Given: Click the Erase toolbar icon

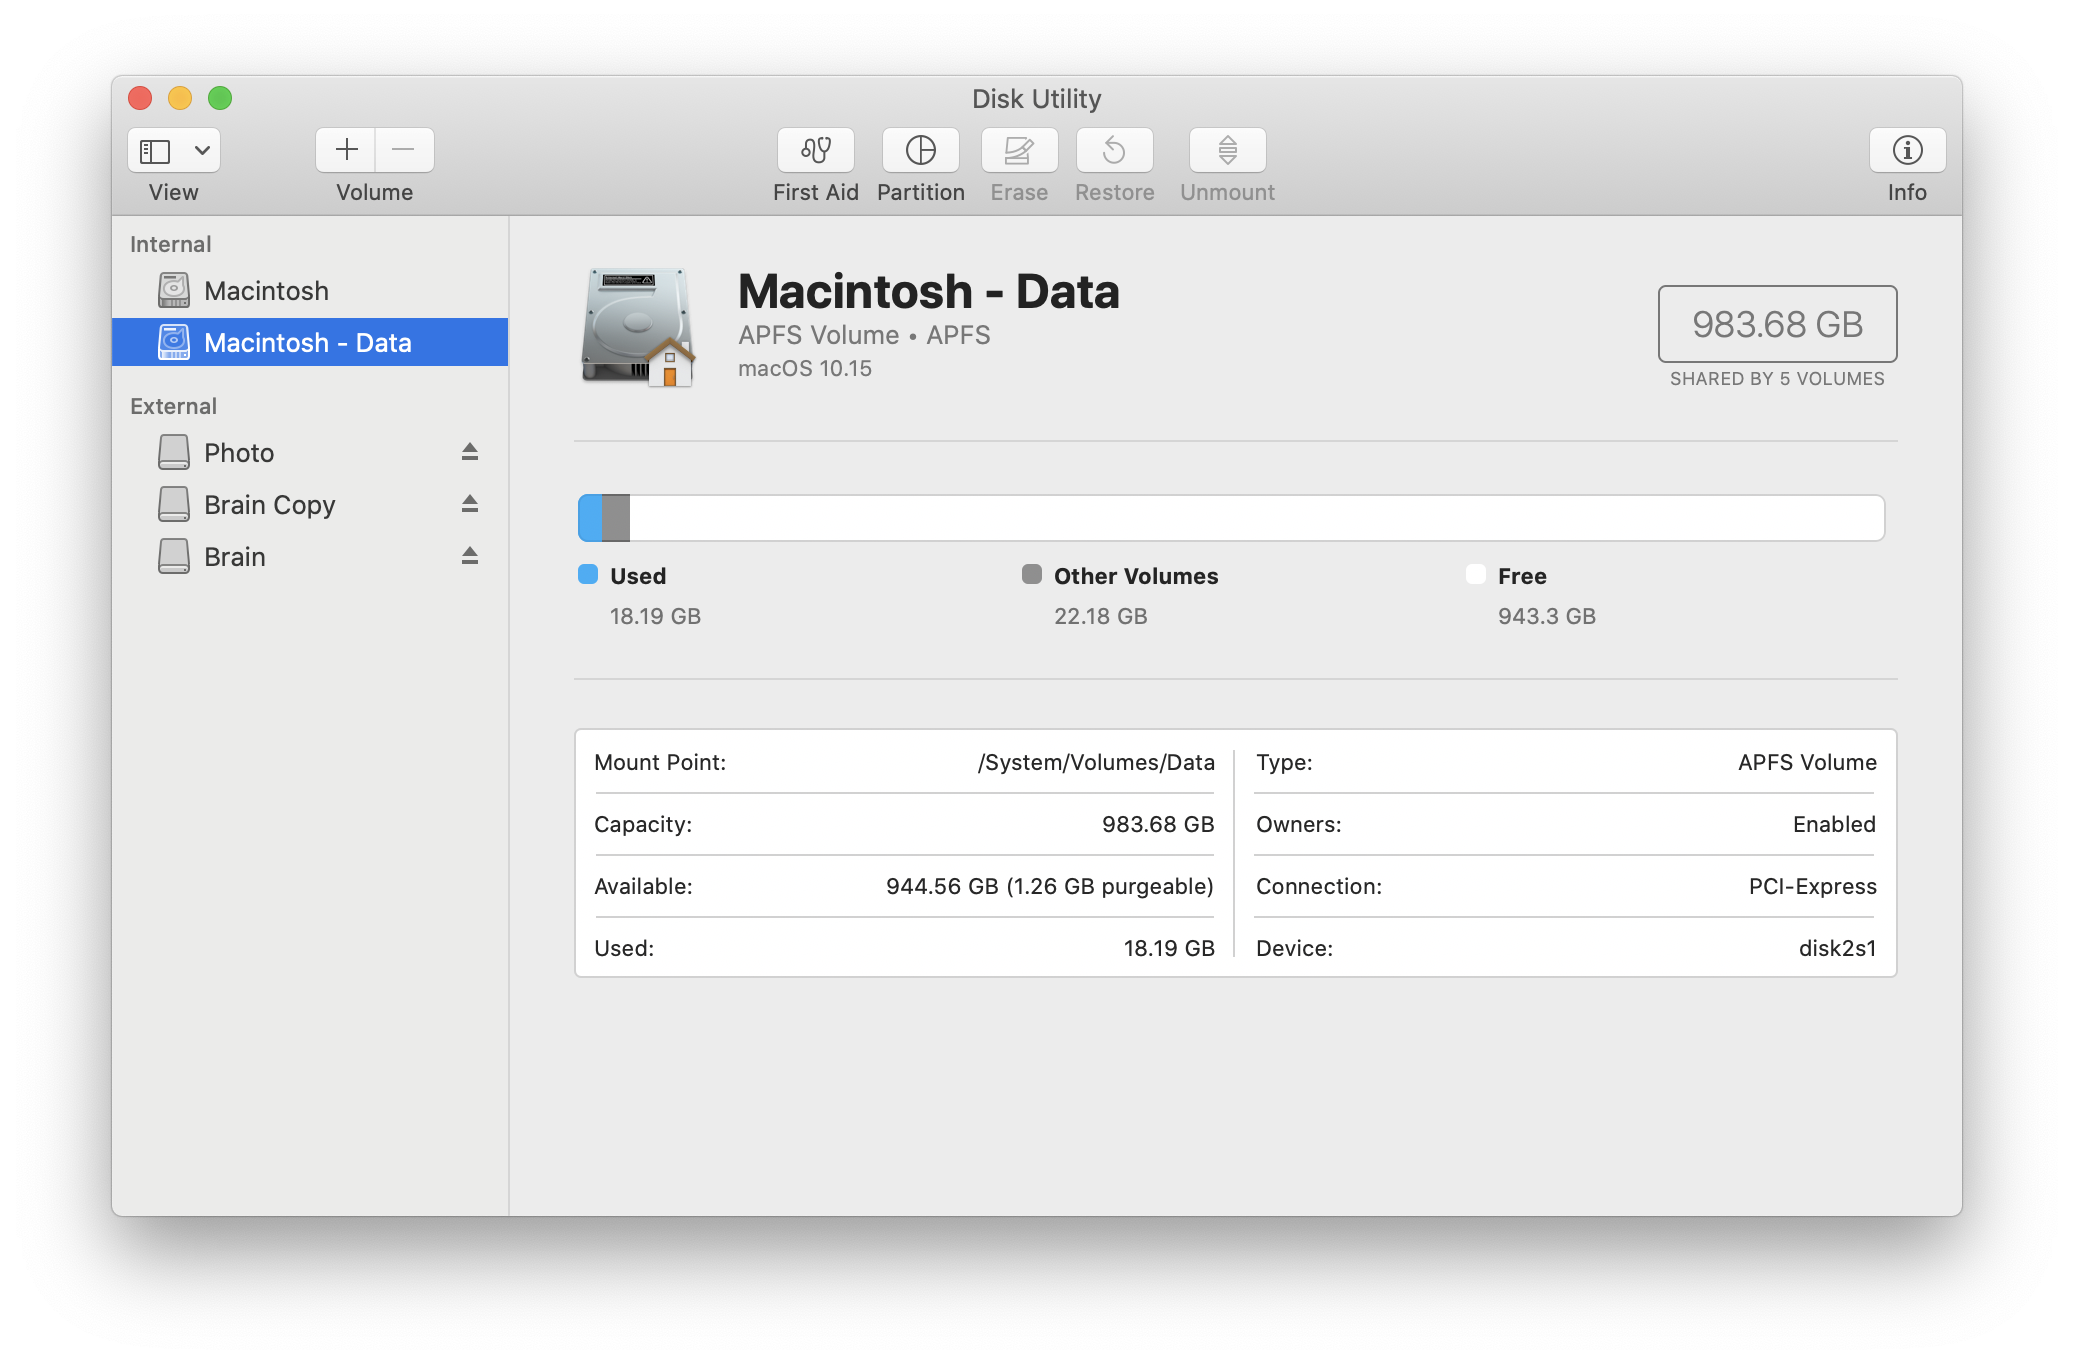Looking at the screenshot, I should (1019, 151).
